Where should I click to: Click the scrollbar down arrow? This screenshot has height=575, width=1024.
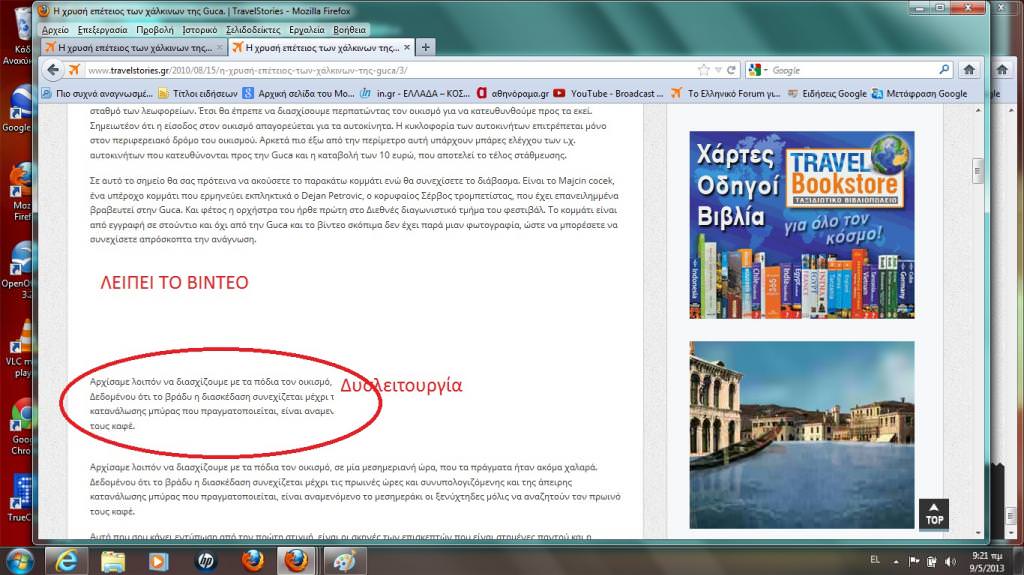pos(978,533)
